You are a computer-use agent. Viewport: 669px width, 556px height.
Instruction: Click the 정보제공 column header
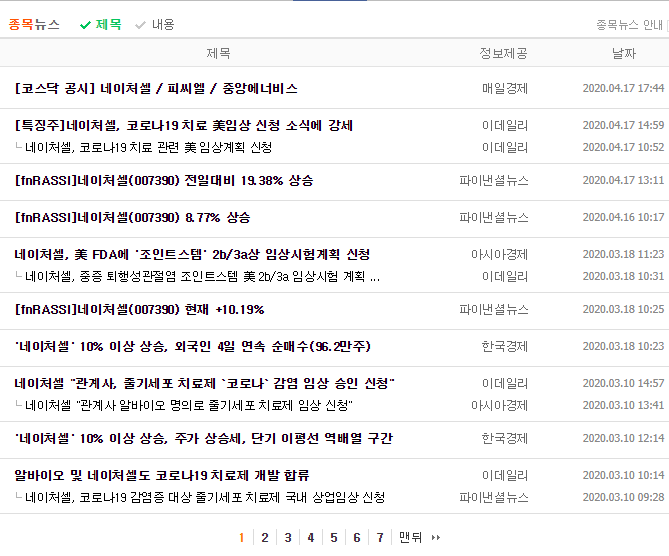pos(503,53)
